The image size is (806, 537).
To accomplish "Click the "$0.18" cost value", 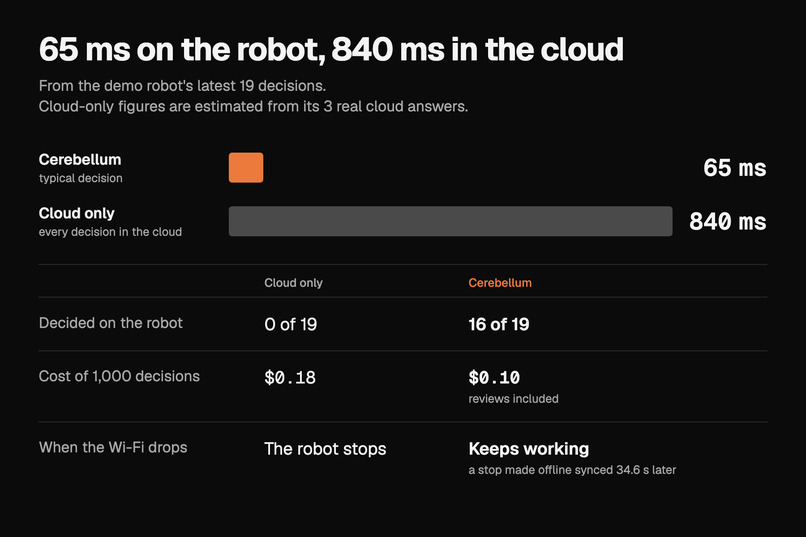I will [x=290, y=378].
